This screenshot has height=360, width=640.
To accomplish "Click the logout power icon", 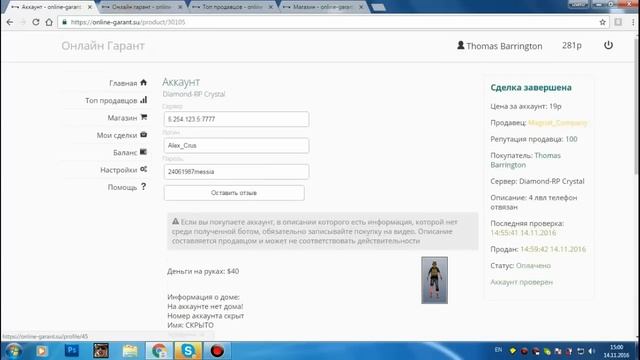I will [608, 45].
